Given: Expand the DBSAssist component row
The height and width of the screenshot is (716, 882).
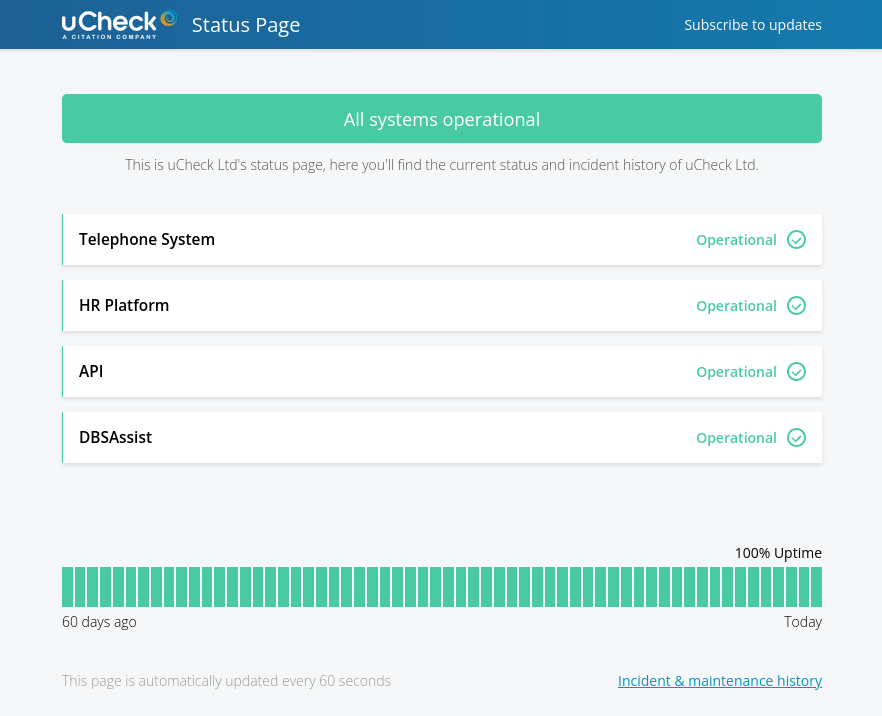Looking at the screenshot, I should pos(115,438).
